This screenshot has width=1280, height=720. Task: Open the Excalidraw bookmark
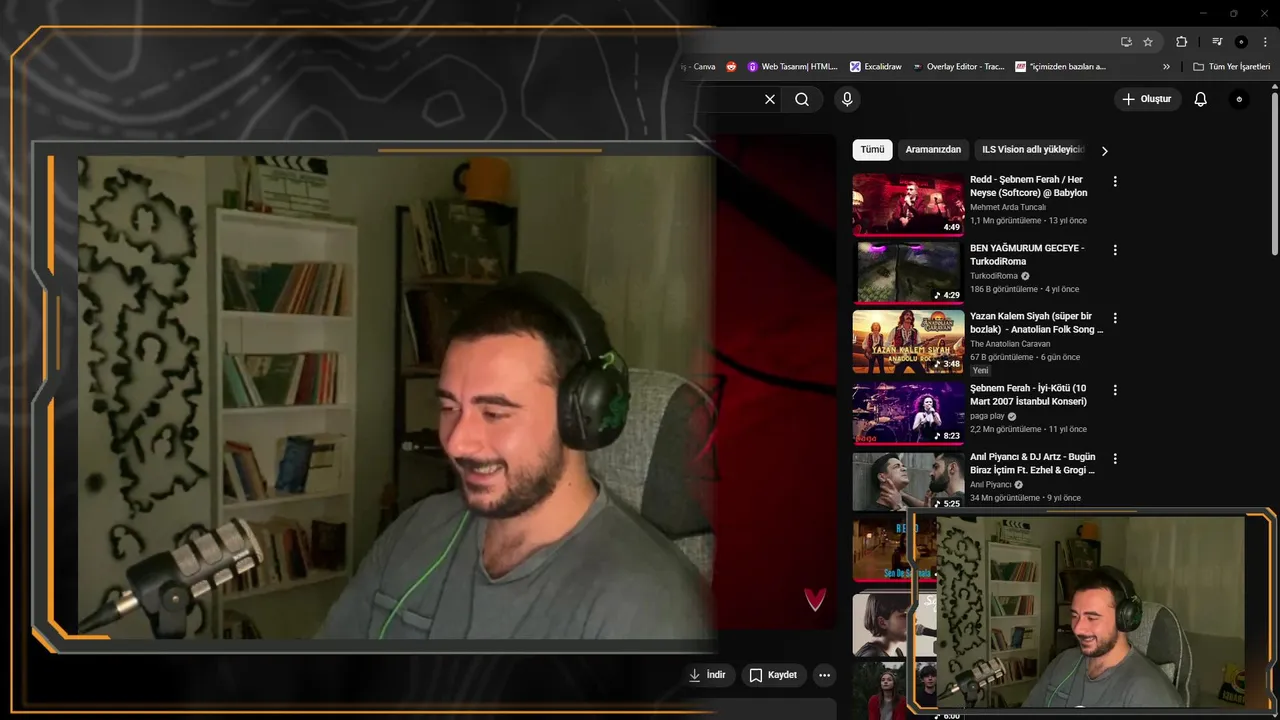point(876,67)
